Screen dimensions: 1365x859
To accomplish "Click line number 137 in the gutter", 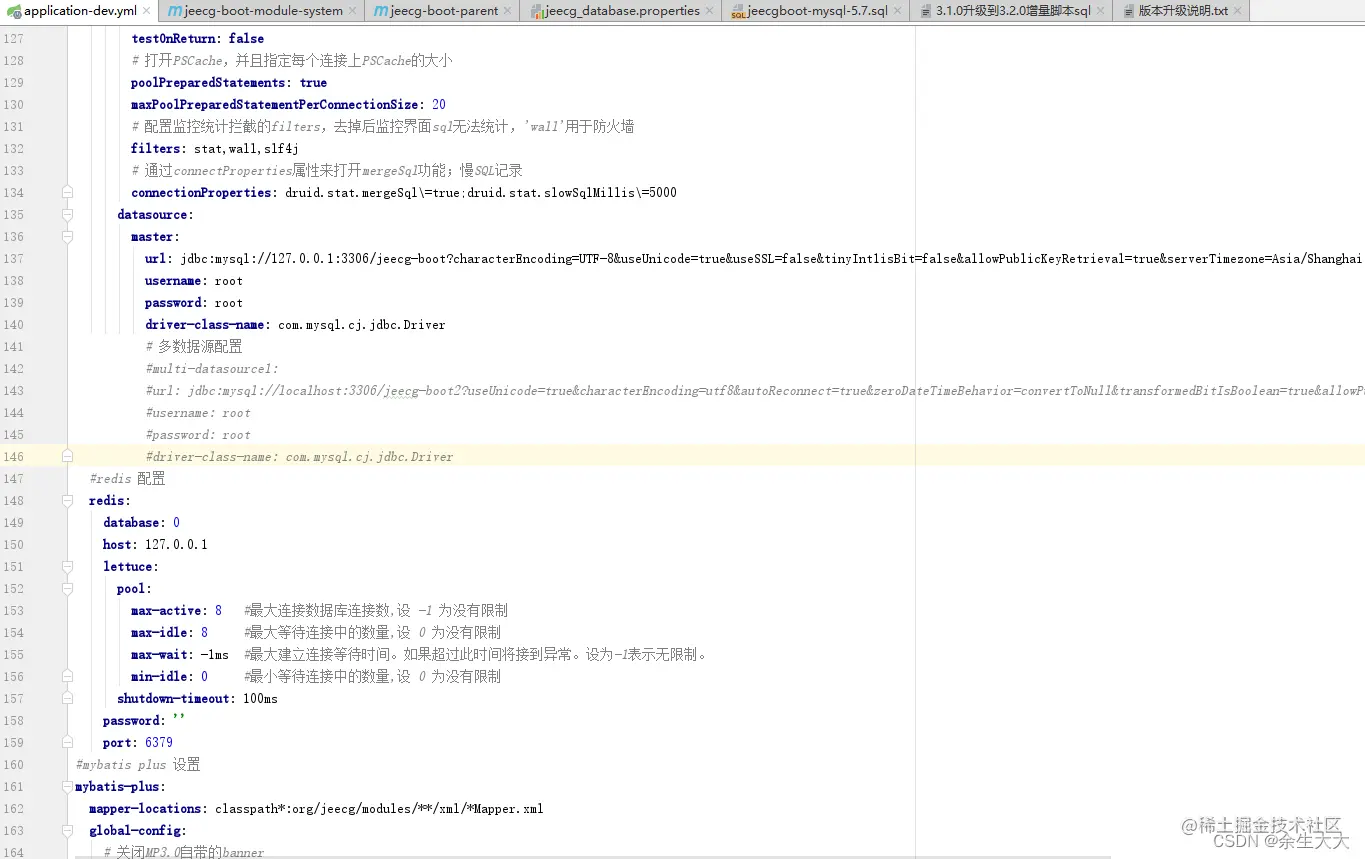I will pos(13,258).
